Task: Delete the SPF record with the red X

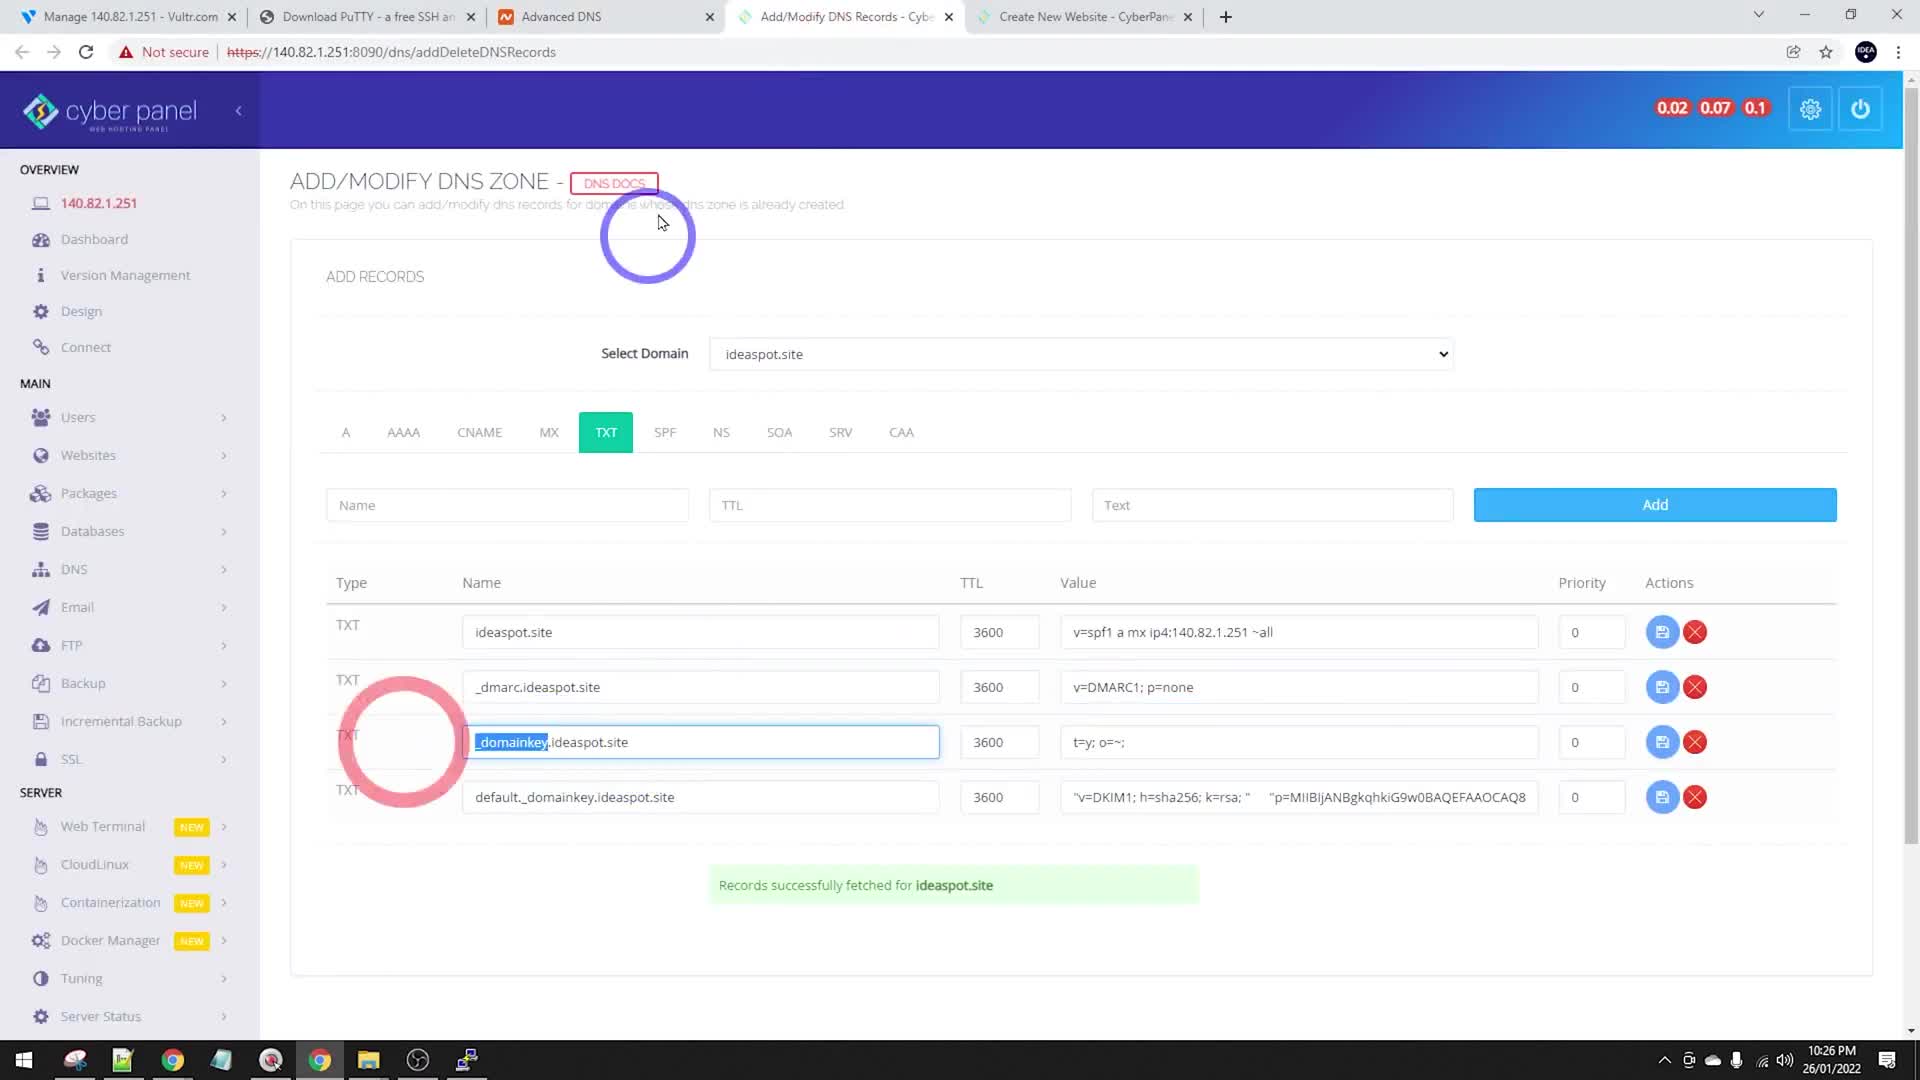Action: coord(1695,632)
